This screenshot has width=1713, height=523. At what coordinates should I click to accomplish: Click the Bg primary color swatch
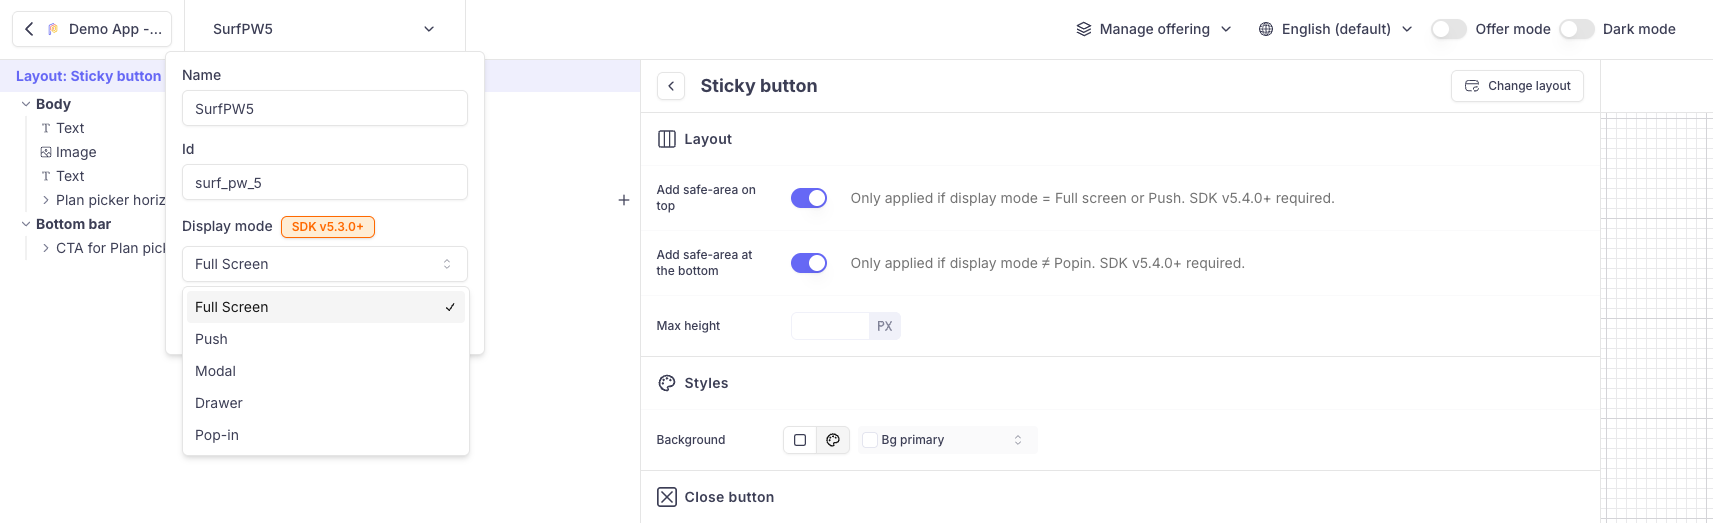pyautogui.click(x=870, y=440)
